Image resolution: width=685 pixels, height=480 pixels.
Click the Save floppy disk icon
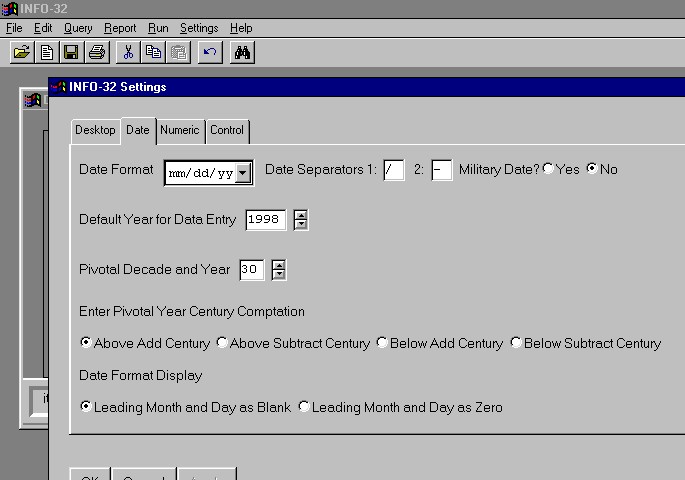click(72, 52)
